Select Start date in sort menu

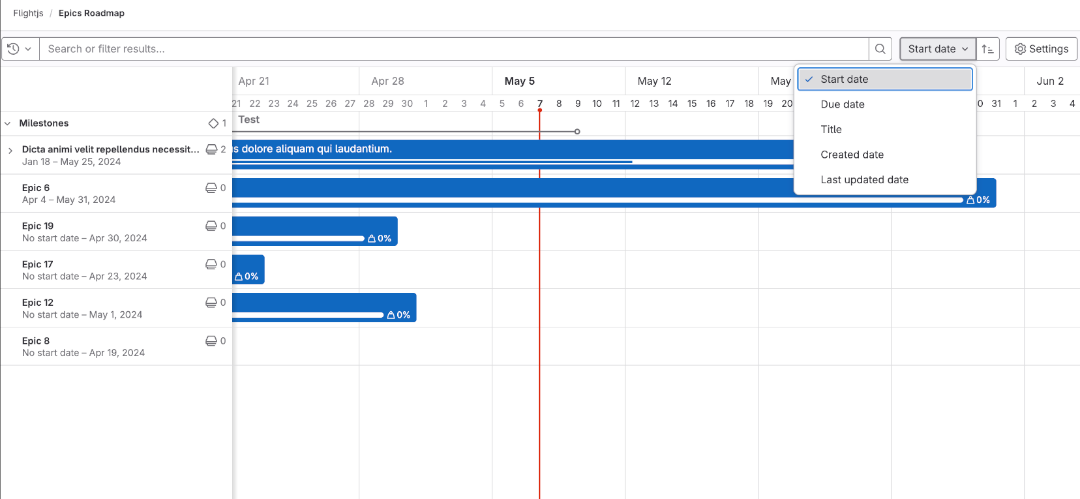(x=885, y=79)
